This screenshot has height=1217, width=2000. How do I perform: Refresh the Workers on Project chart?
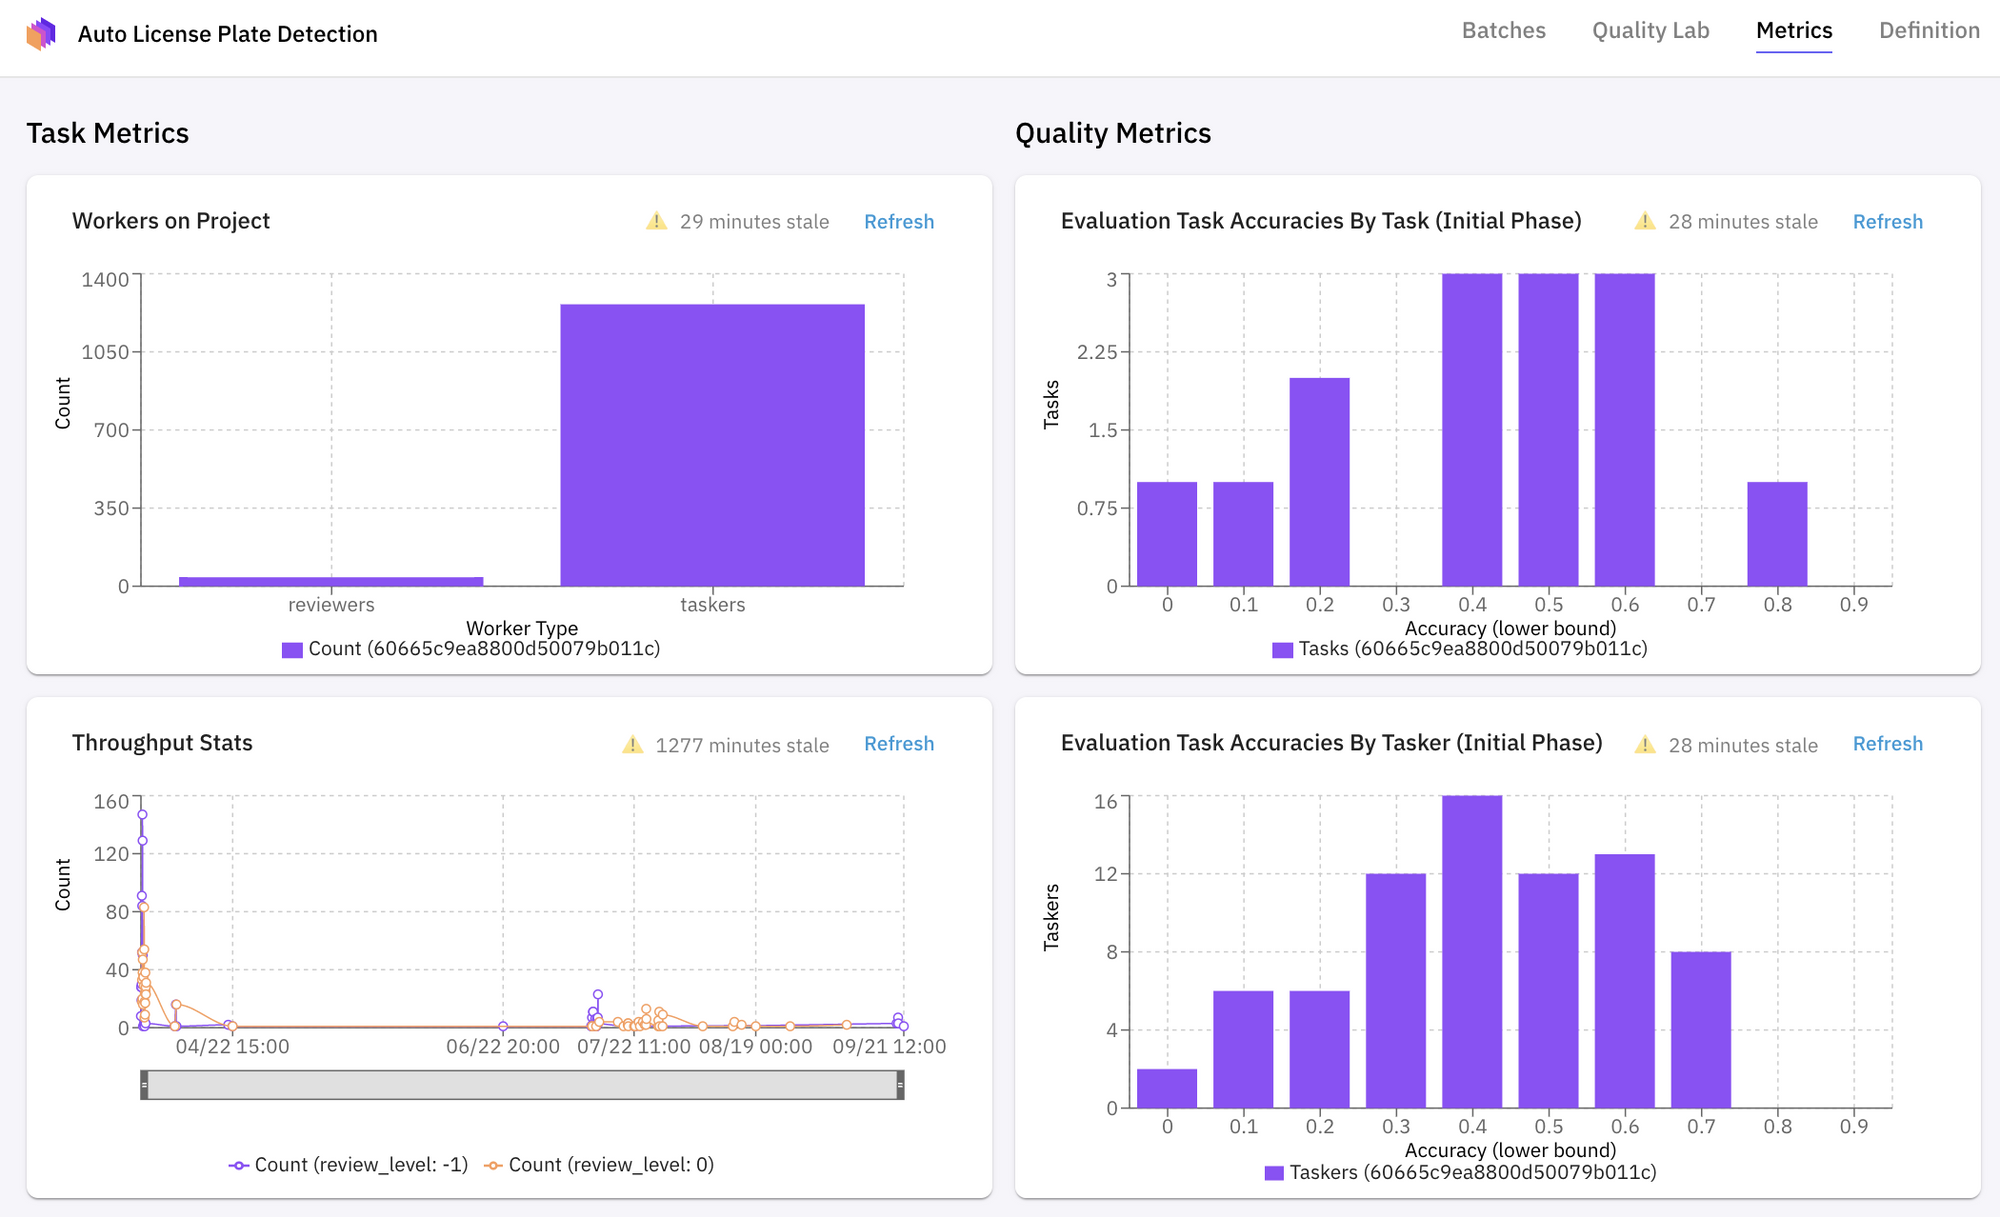tap(898, 222)
